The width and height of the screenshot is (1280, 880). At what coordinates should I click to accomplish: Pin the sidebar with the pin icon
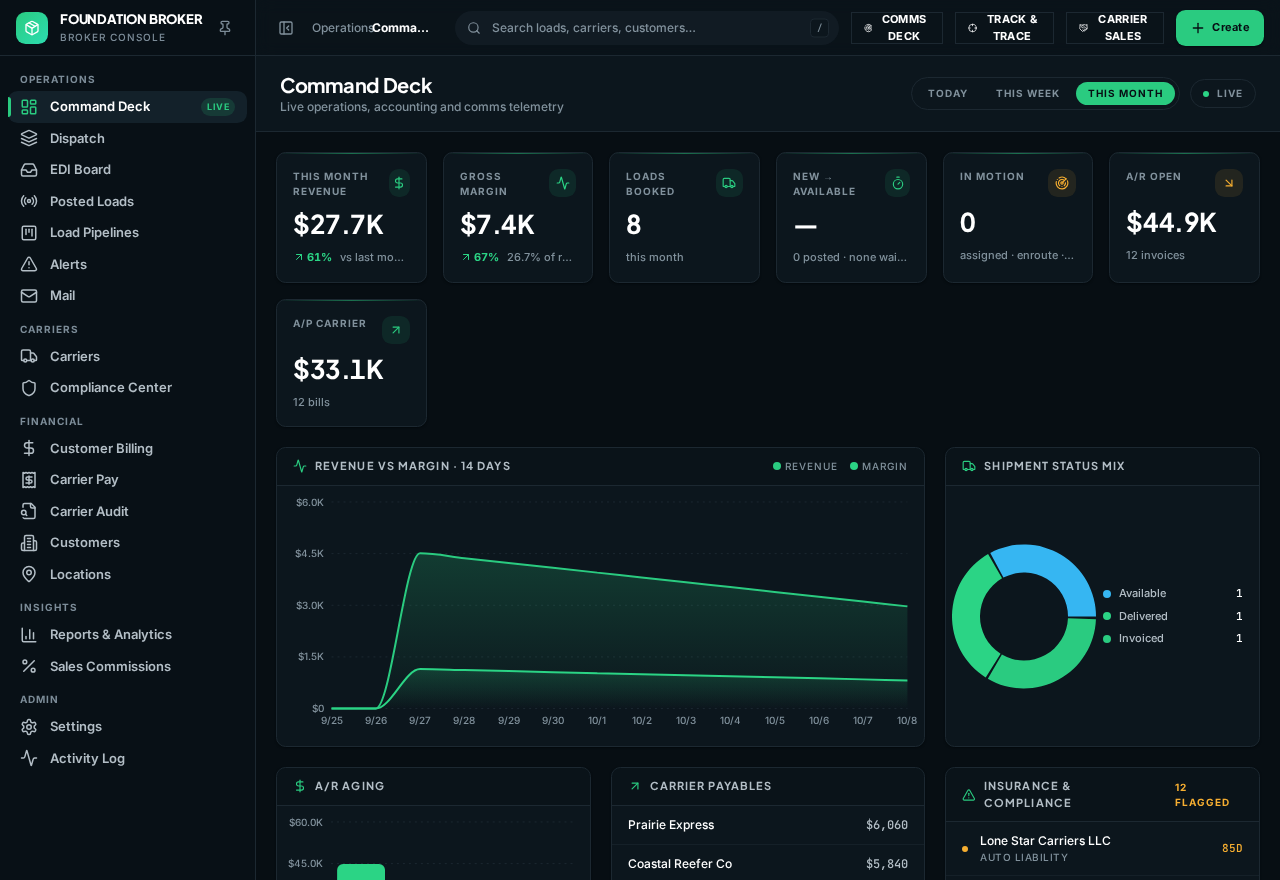[x=225, y=28]
